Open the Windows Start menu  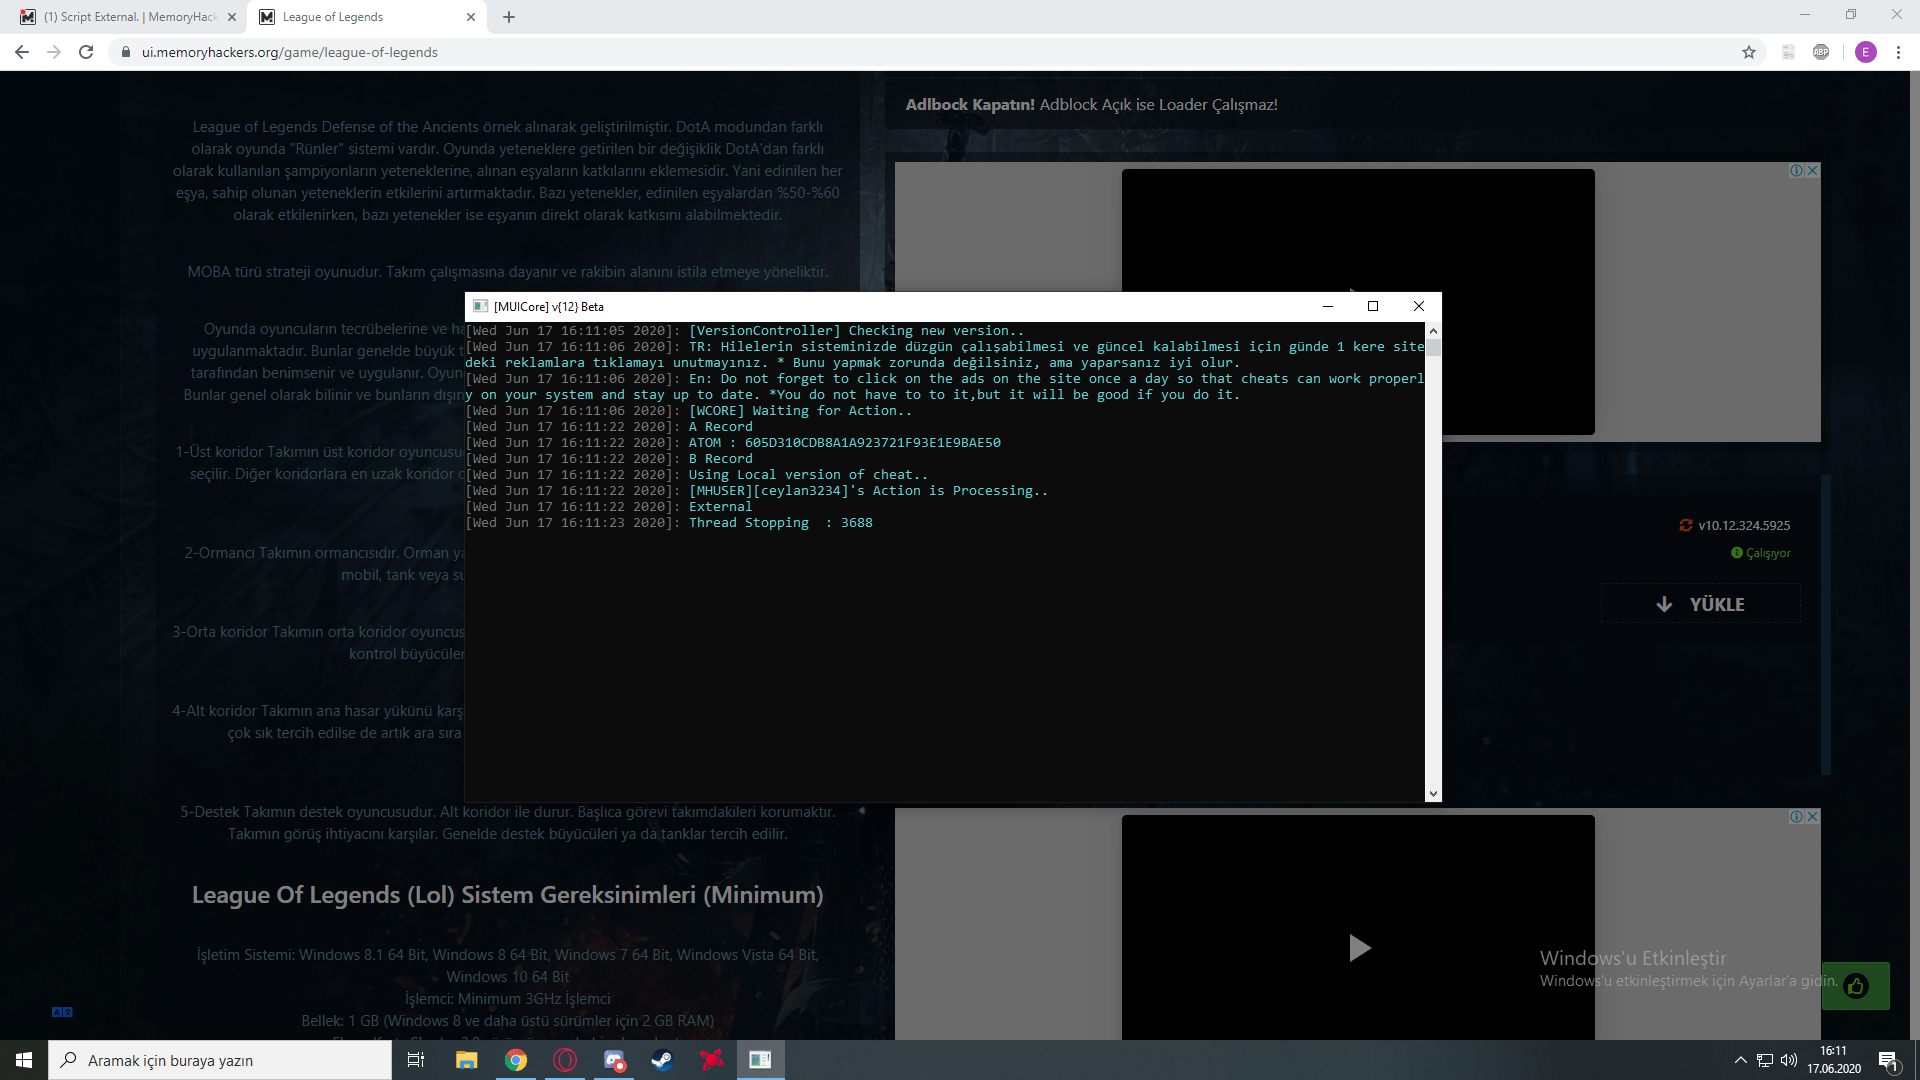(24, 1060)
